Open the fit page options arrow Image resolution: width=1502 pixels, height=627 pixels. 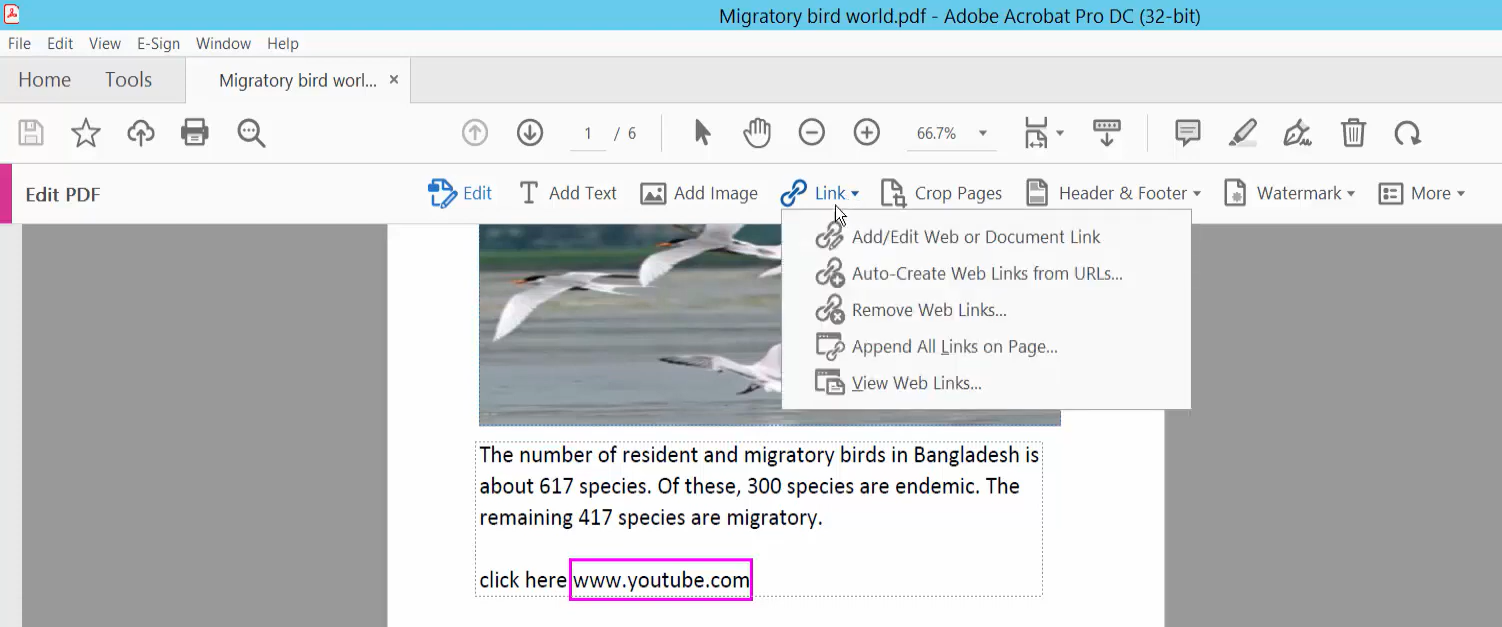click(1060, 133)
